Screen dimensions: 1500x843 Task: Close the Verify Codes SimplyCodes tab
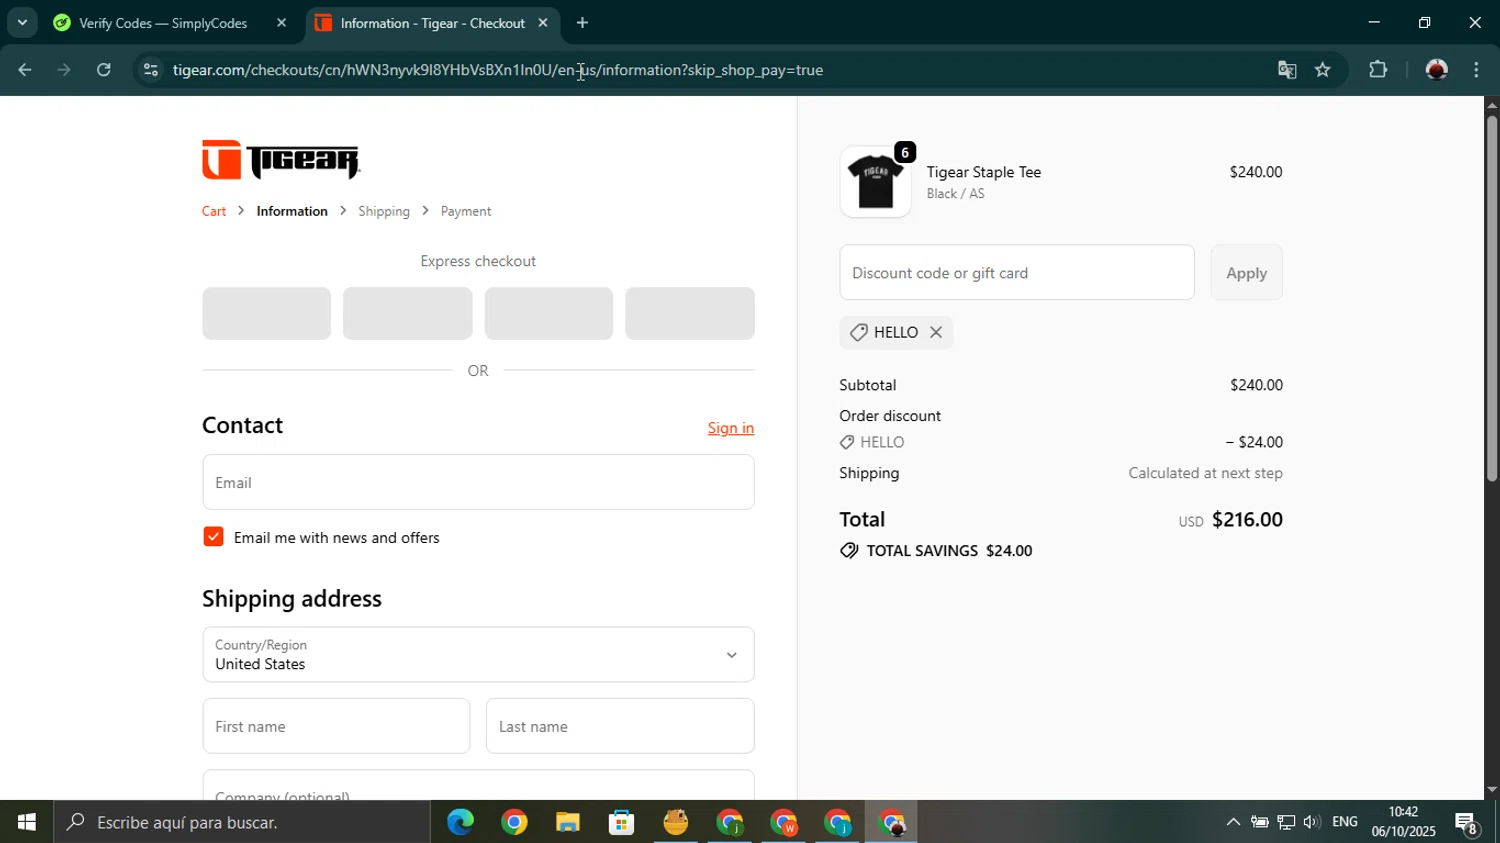point(281,23)
